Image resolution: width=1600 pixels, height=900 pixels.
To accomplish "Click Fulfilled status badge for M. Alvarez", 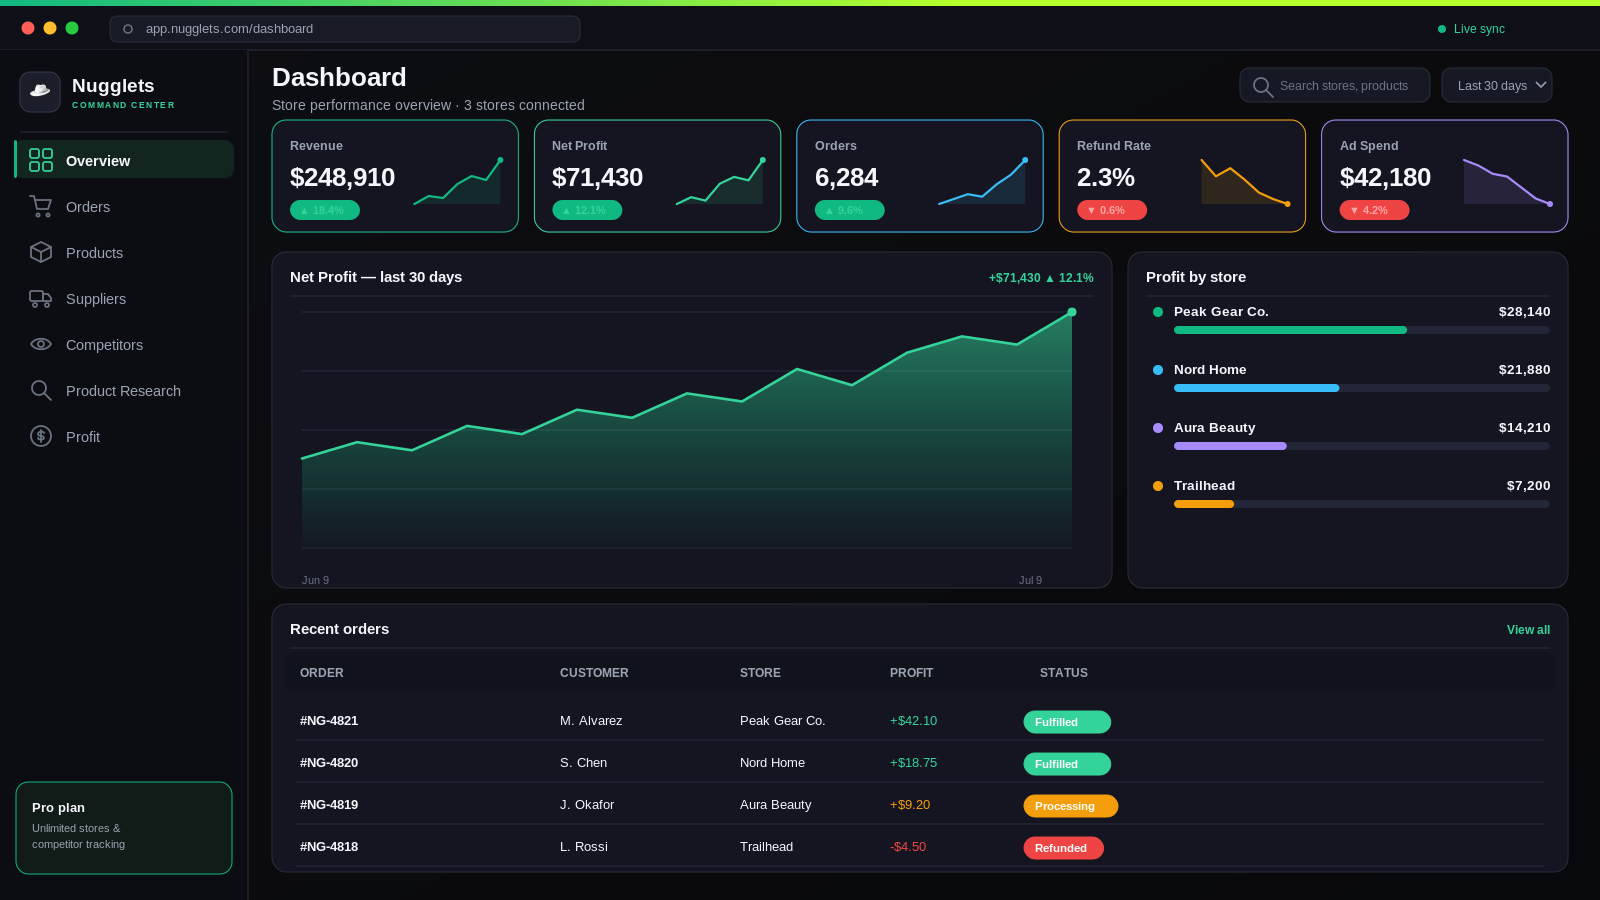I will (x=1067, y=722).
